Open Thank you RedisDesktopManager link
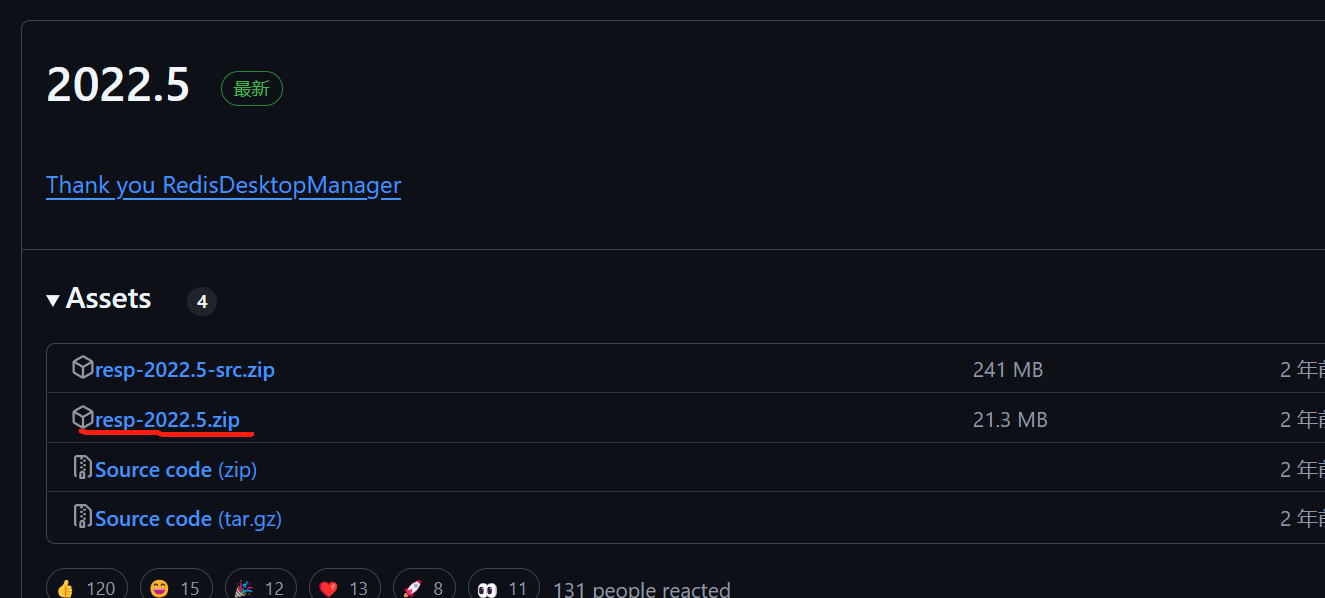The height and width of the screenshot is (598, 1325). 223,185
